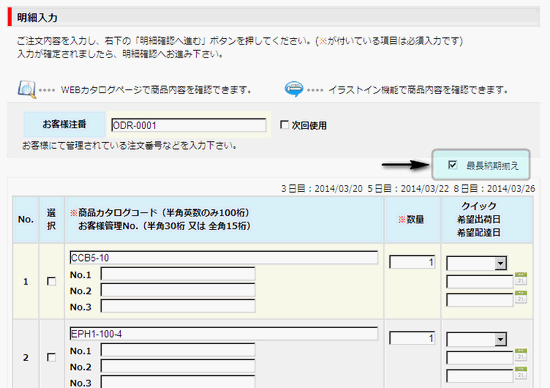Uncheck the 最長納期揃え checkbox

click(x=452, y=165)
